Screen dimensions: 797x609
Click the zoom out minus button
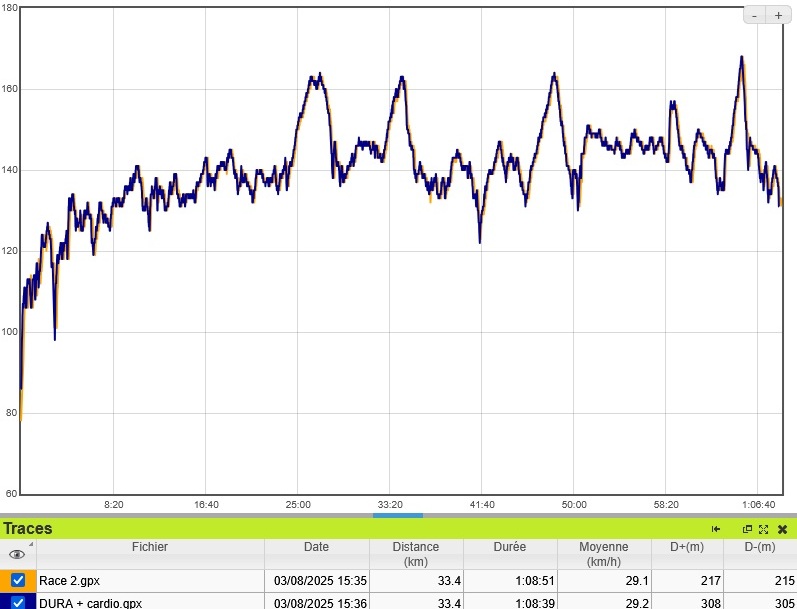755,15
